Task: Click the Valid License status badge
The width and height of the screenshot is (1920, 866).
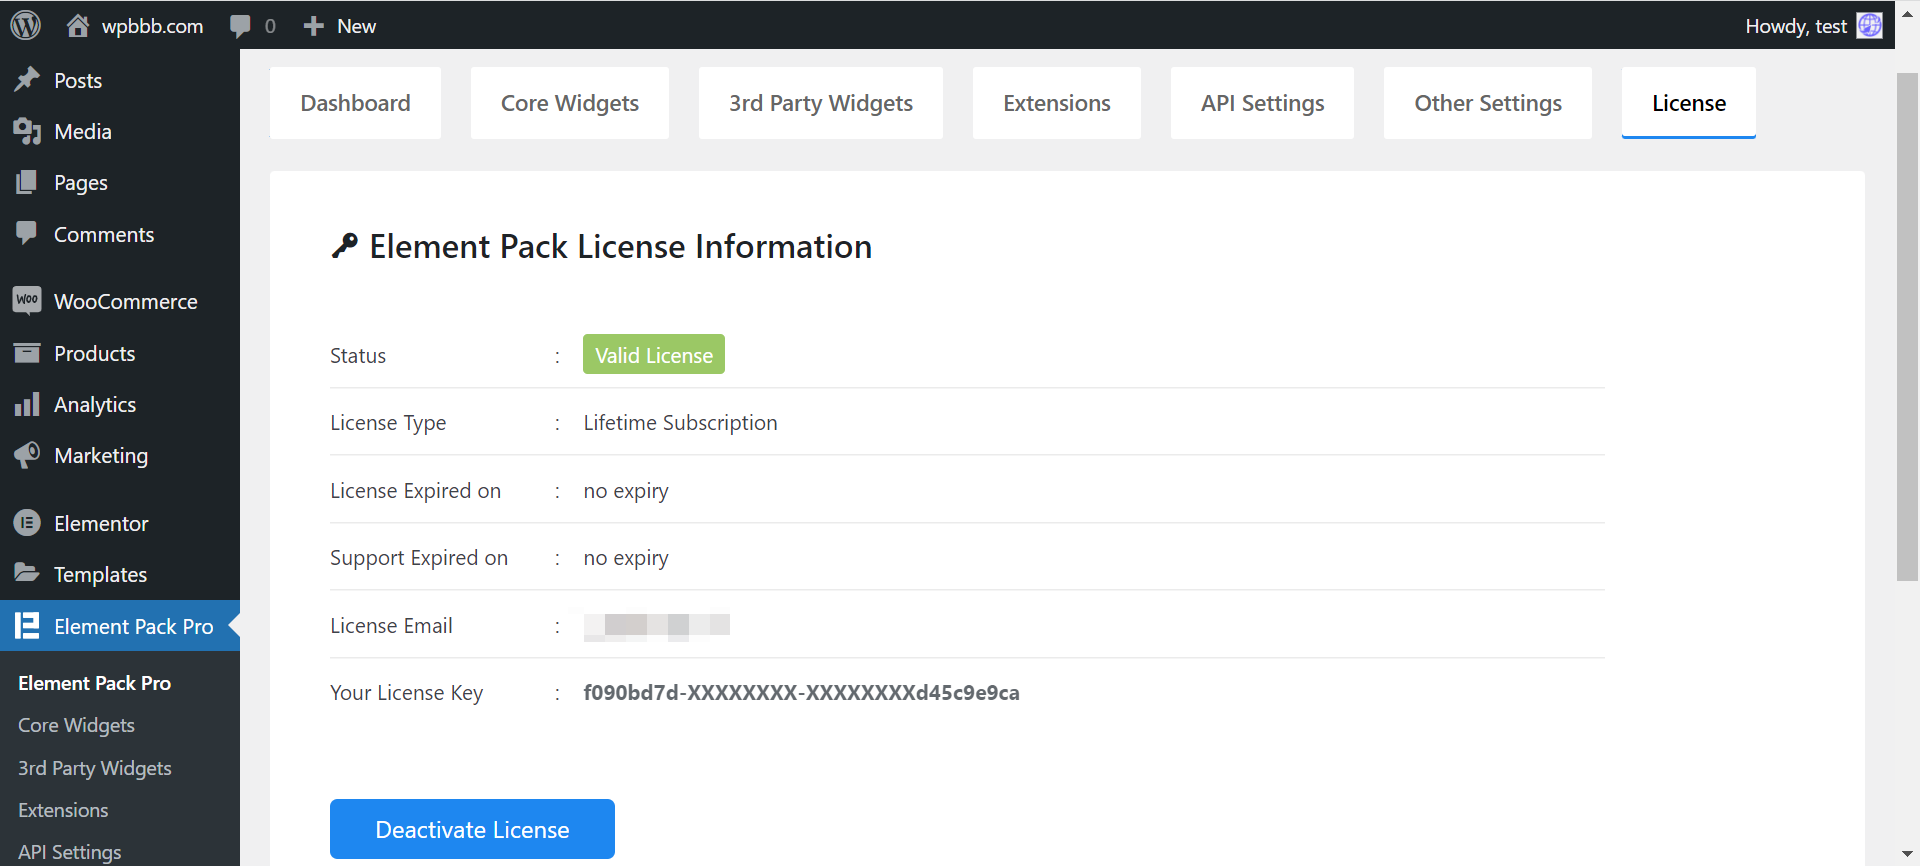Action: (x=654, y=354)
